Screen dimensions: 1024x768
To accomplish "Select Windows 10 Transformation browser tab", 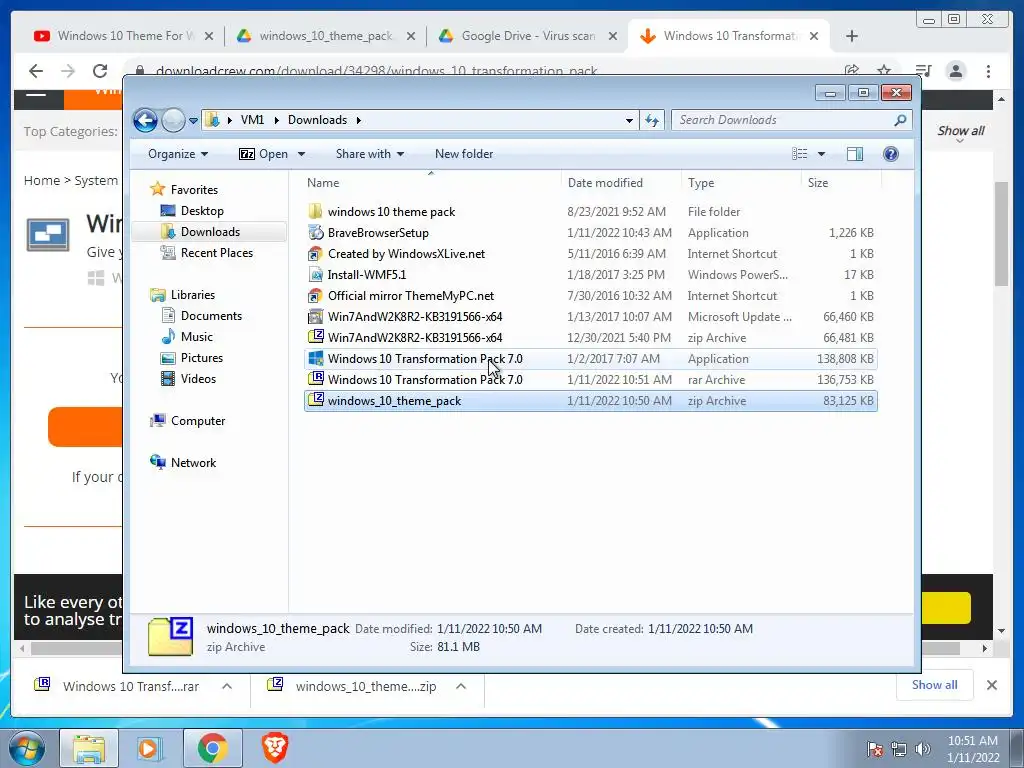I will [x=729, y=36].
